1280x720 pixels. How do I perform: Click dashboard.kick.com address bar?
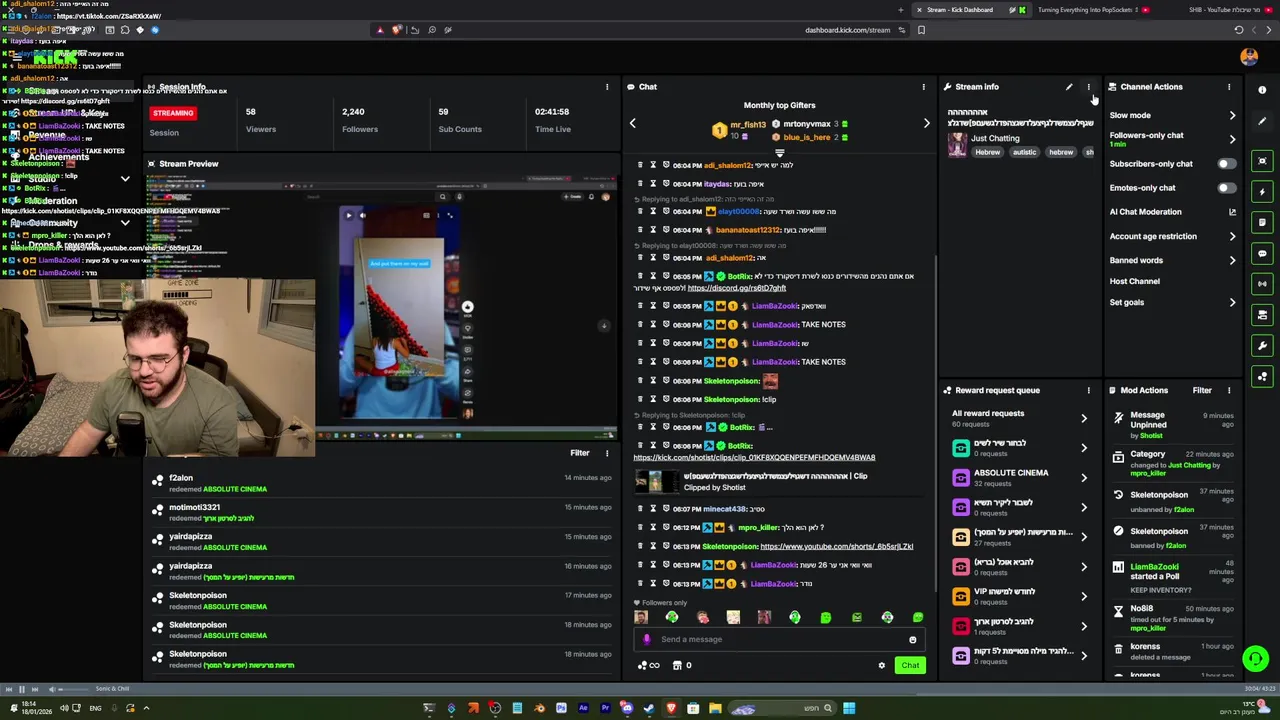(847, 30)
